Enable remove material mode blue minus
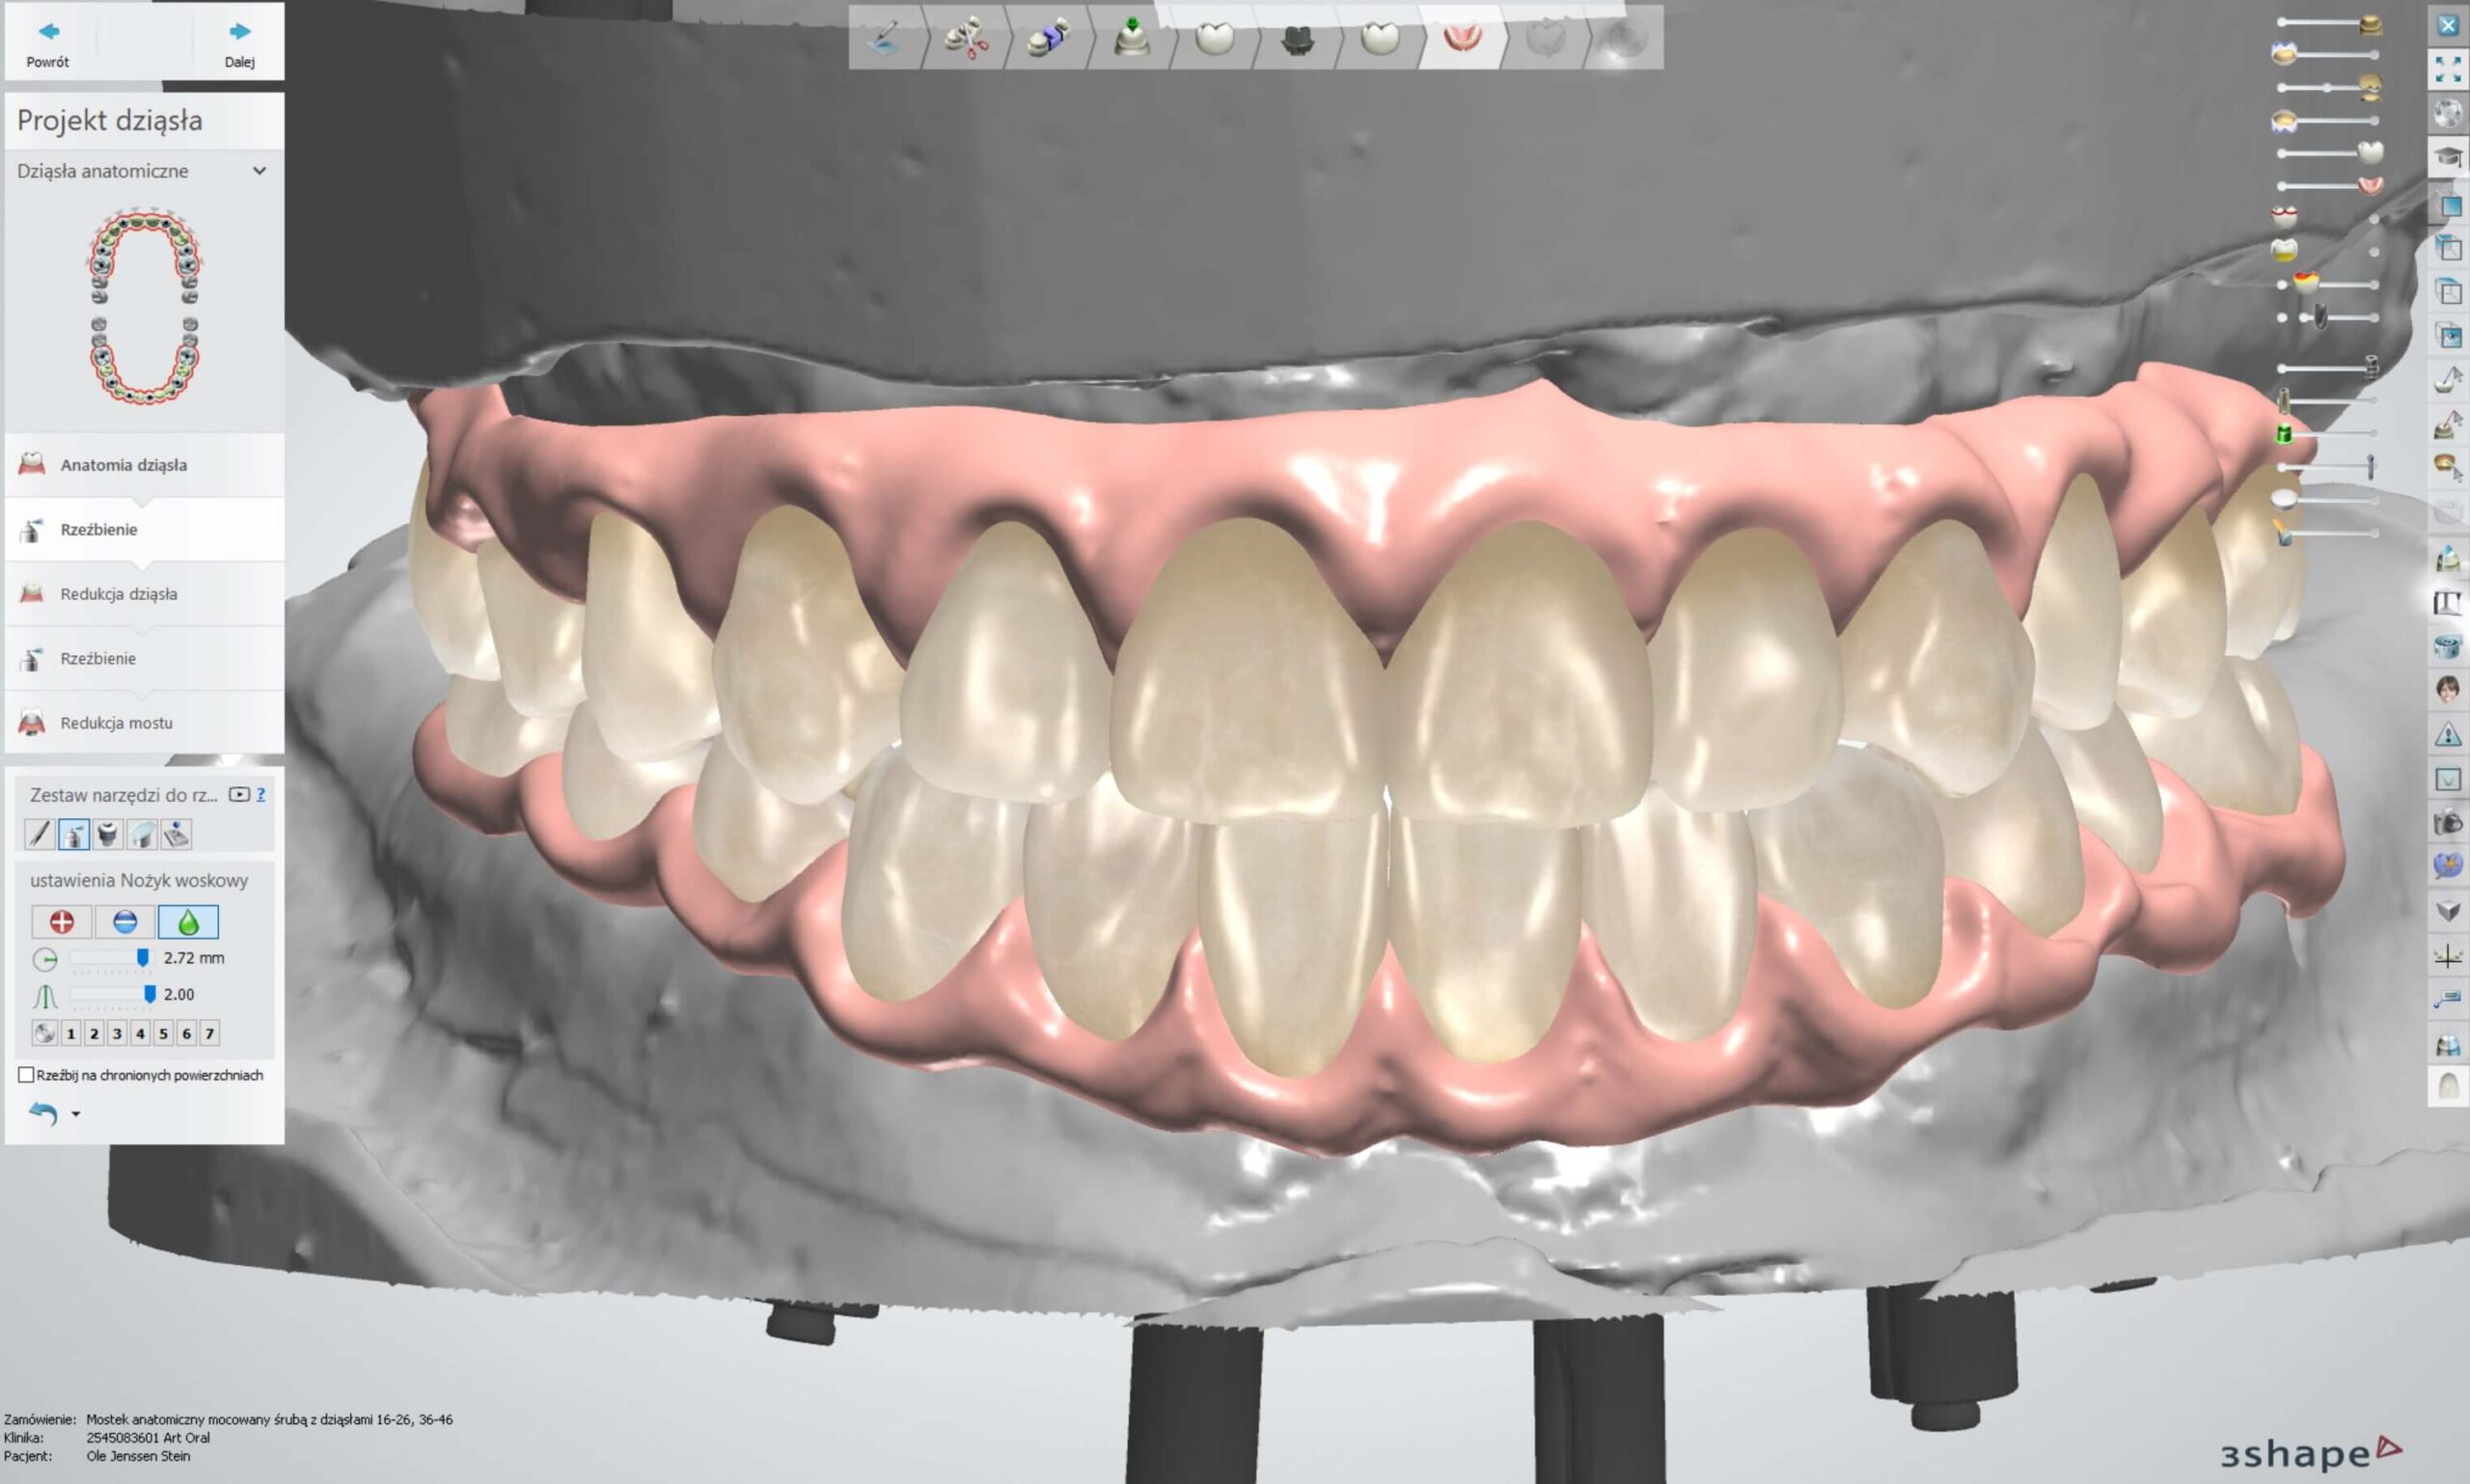Screen dimensions: 2470x1484 pyautogui.click(x=125, y=922)
